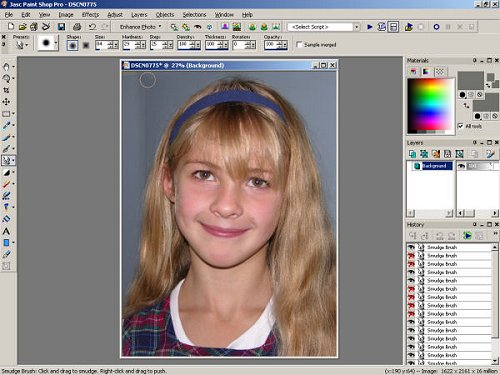Image resolution: width=500 pixels, height=375 pixels.
Task: Toggle the crossed eye on the second Smudge Brush step
Action: (x=411, y=256)
